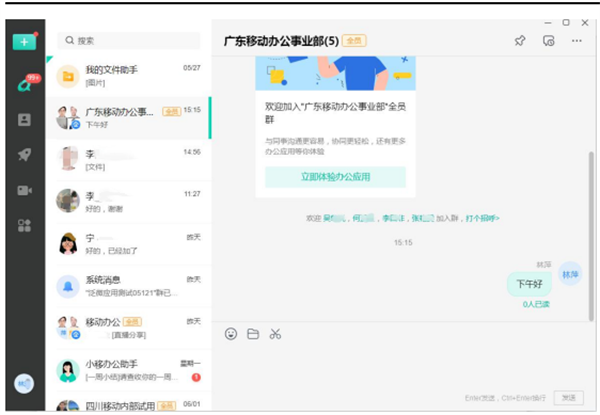The width and height of the screenshot is (600, 415).
Task: Click the 立即体验办公应用 button
Action: coord(335,177)
